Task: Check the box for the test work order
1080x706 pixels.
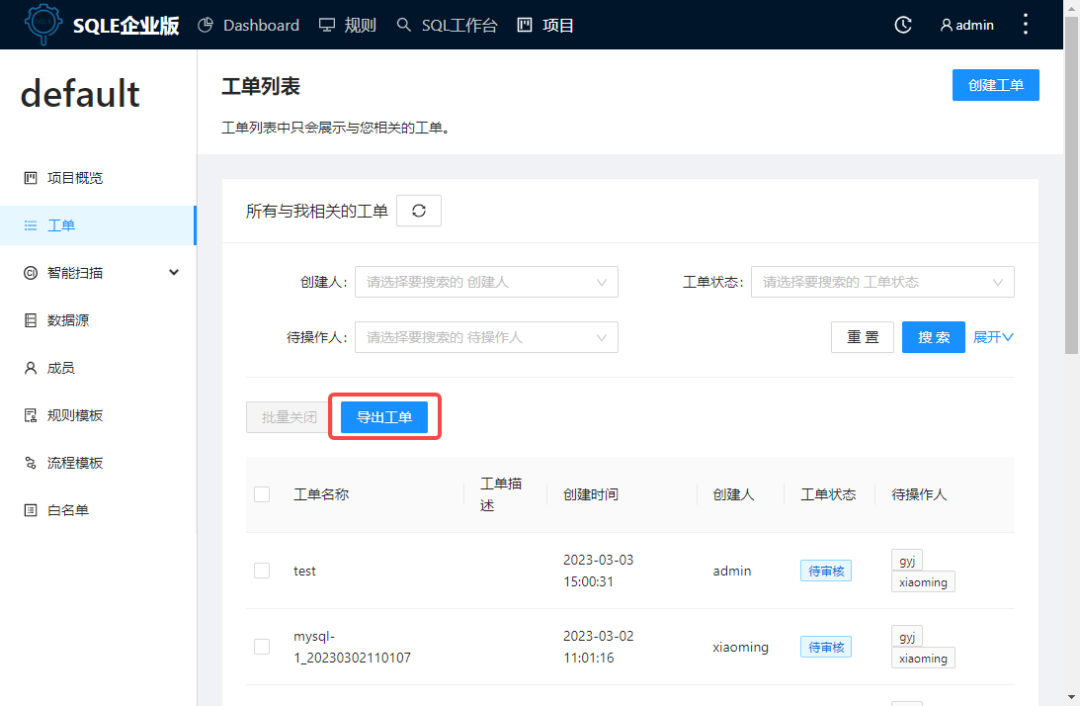Action: pyautogui.click(x=262, y=570)
